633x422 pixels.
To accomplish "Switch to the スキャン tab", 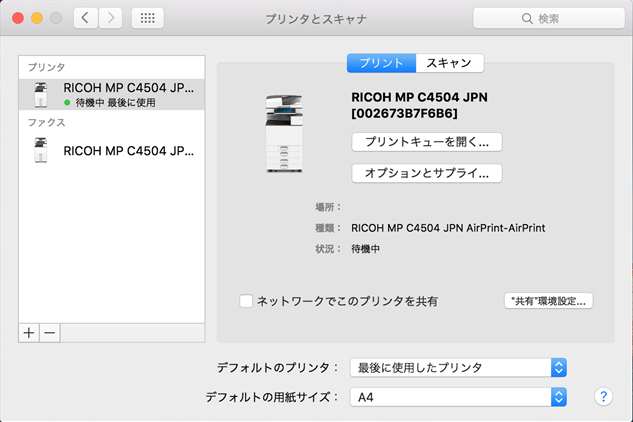I will 449,62.
